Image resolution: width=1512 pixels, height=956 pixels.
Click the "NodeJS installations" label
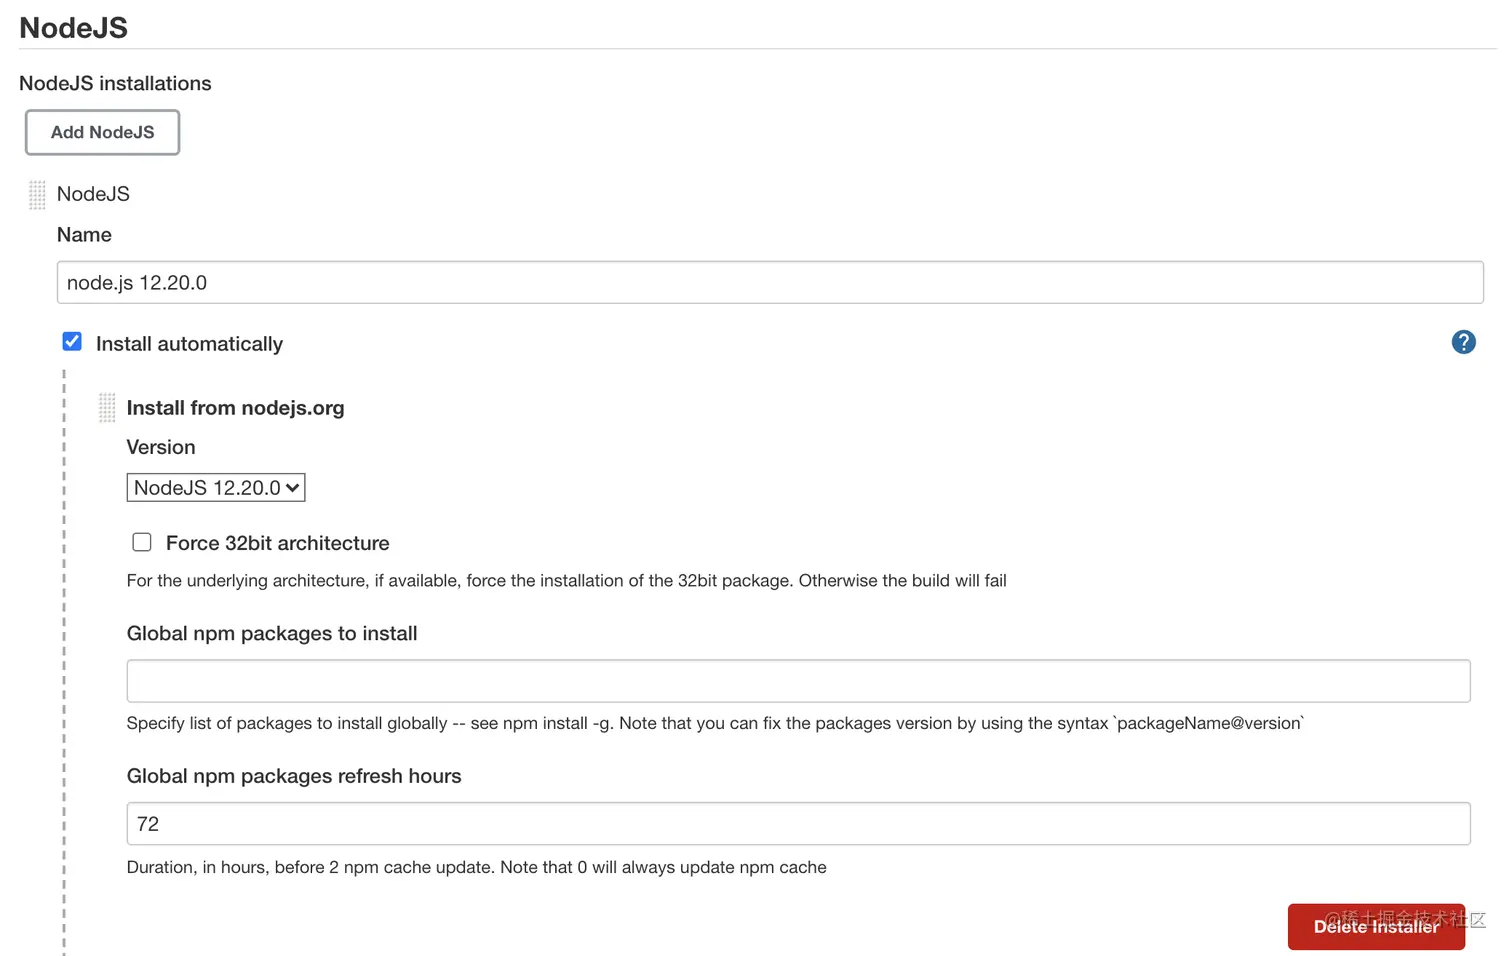(115, 83)
